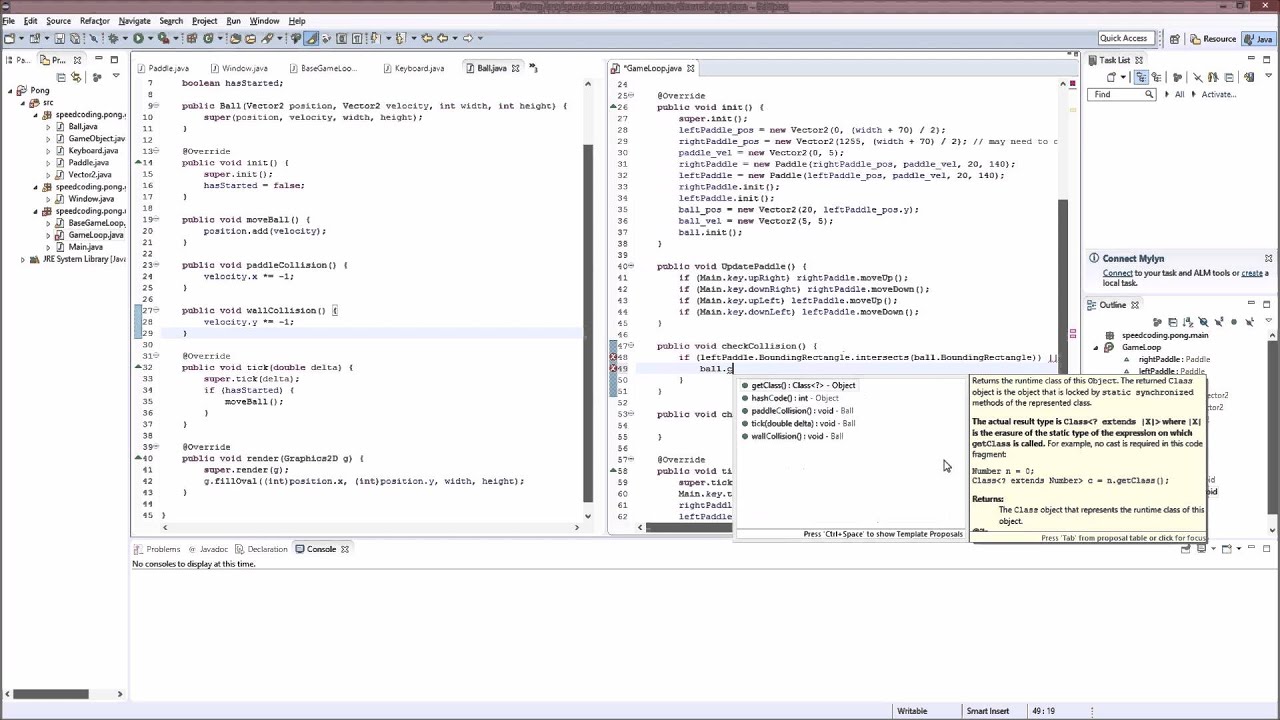This screenshot has height=720, width=1280.
Task: Toggle Hide Completed Tasks icon in Task List
Action: (x=1213, y=77)
